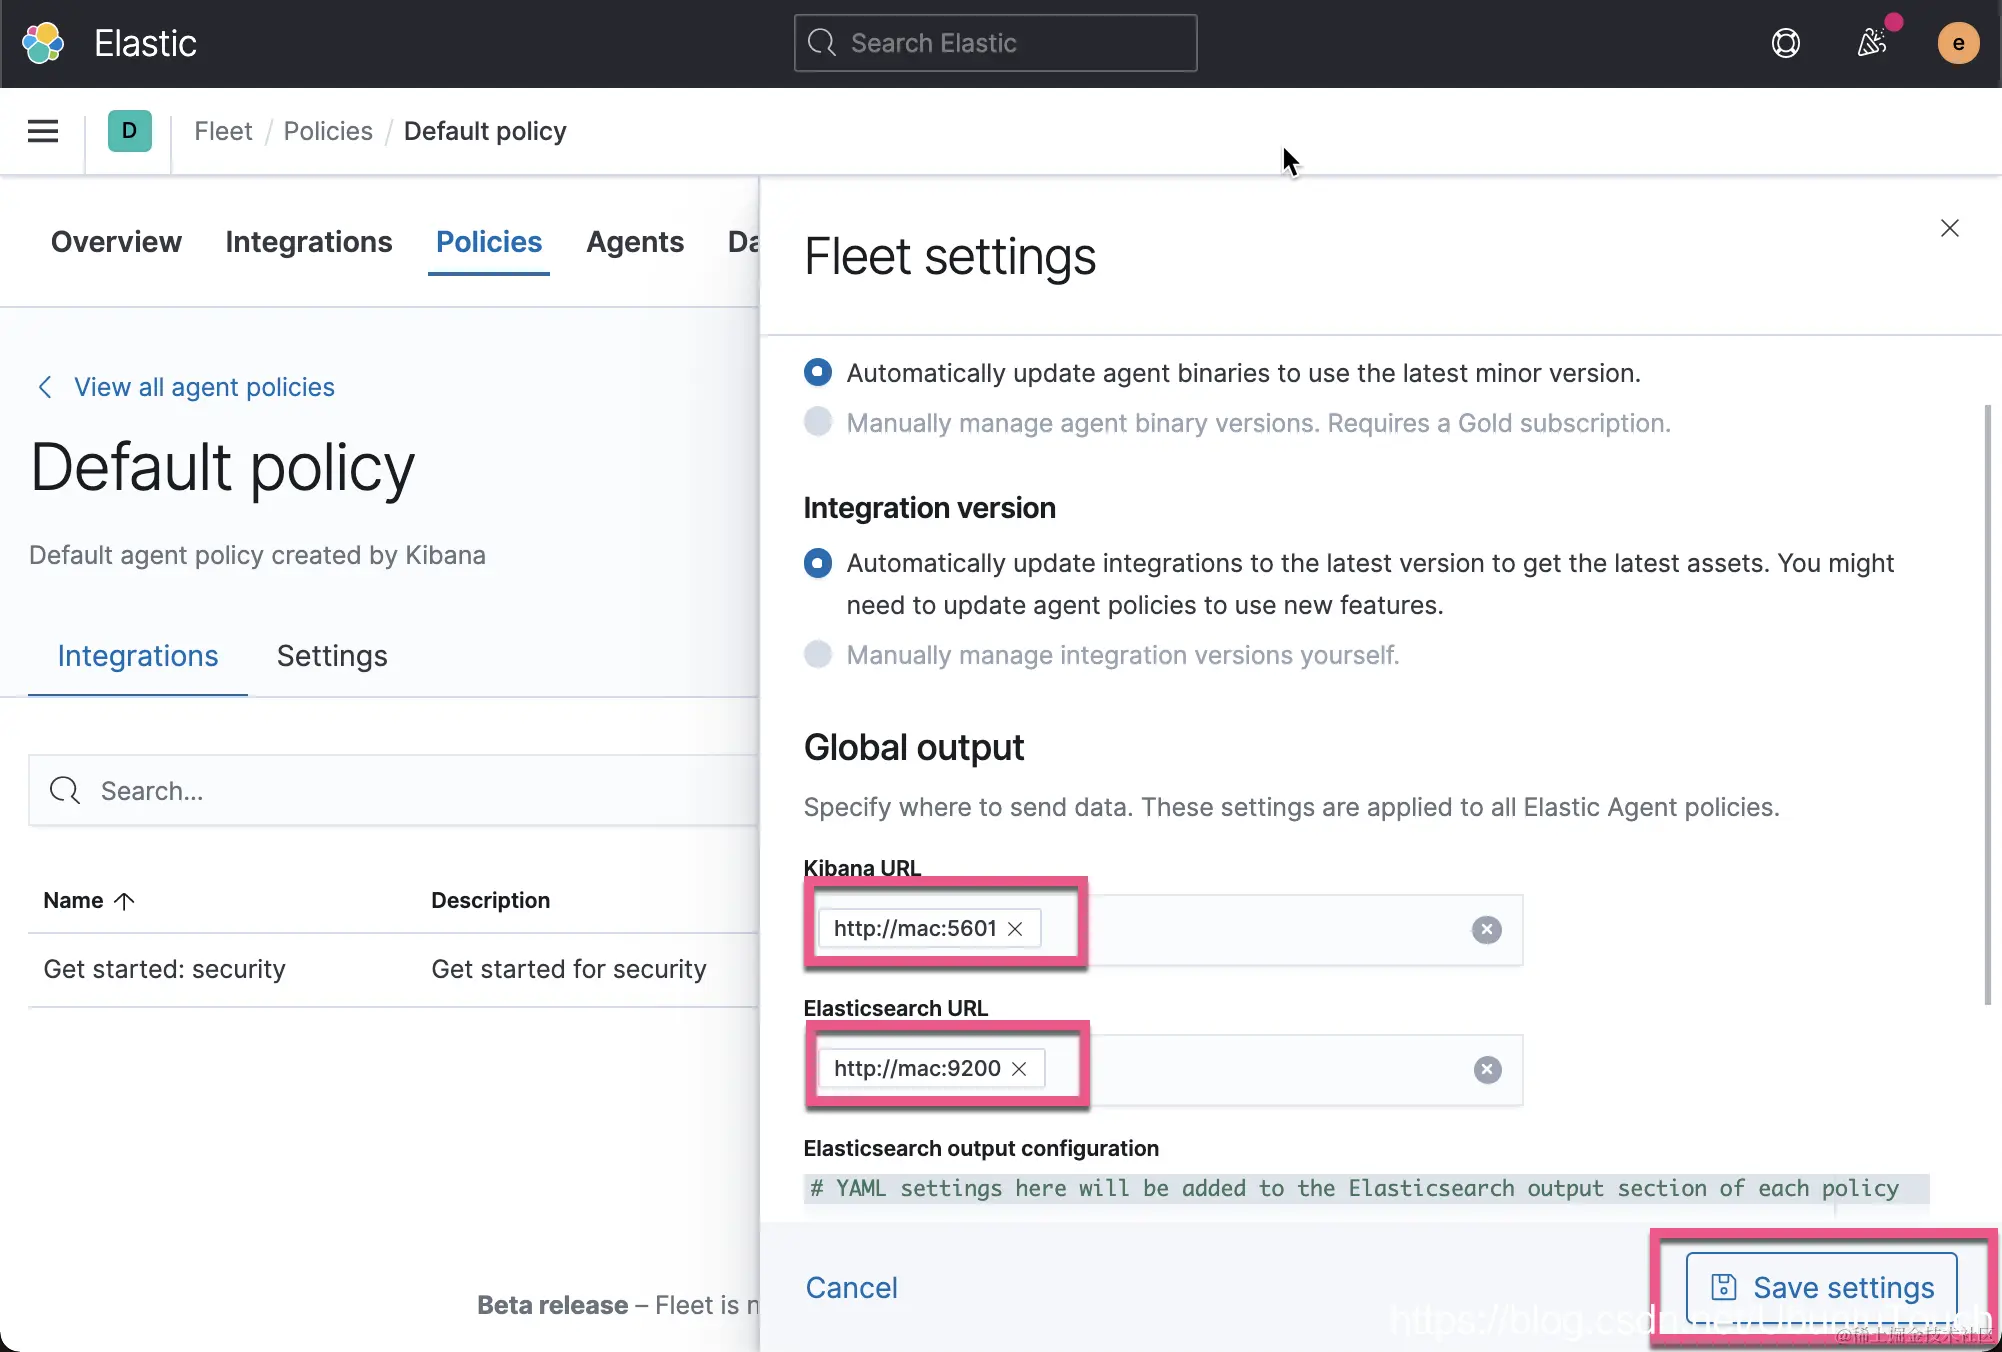Remove the http://mac:9200 URL tag
This screenshot has width=2002, height=1352.
(1019, 1069)
